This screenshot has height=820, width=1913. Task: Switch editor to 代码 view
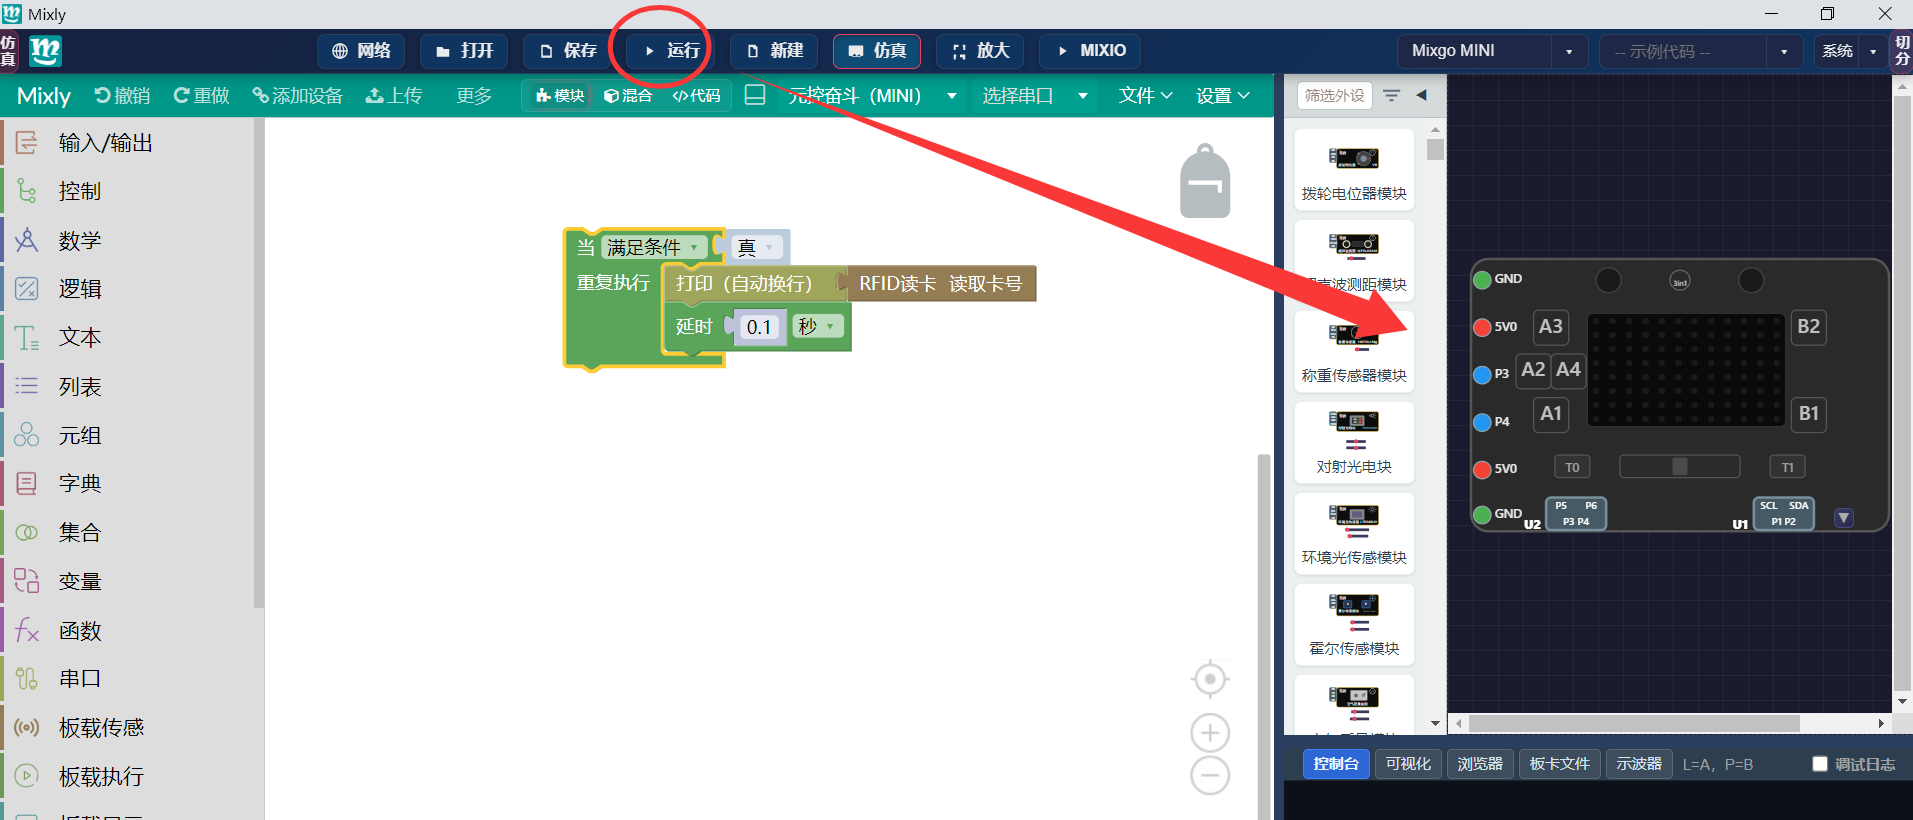697,96
